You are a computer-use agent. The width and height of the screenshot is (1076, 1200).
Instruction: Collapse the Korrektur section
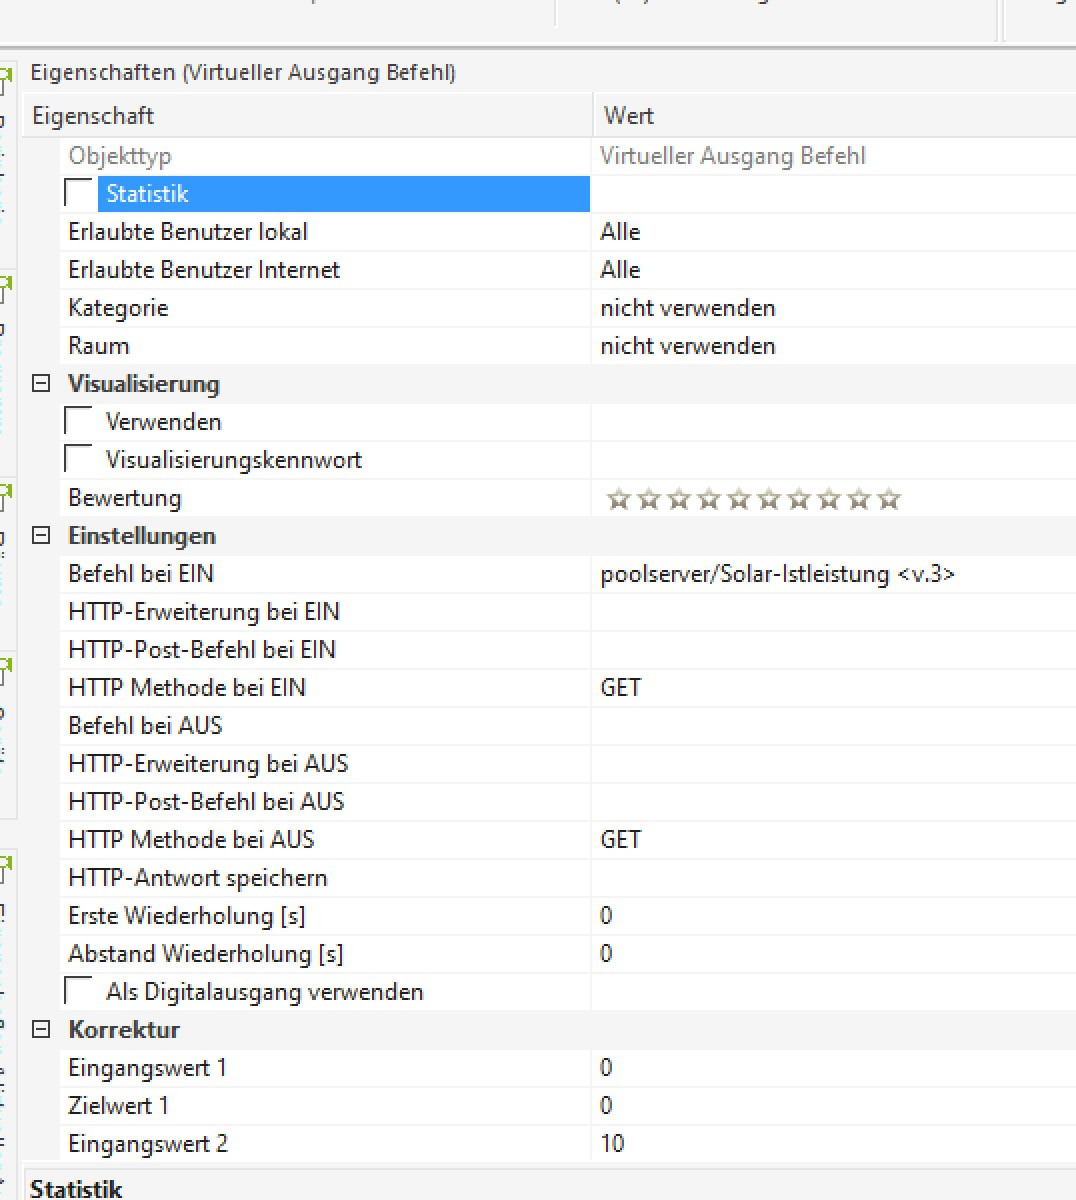[x=41, y=1029]
